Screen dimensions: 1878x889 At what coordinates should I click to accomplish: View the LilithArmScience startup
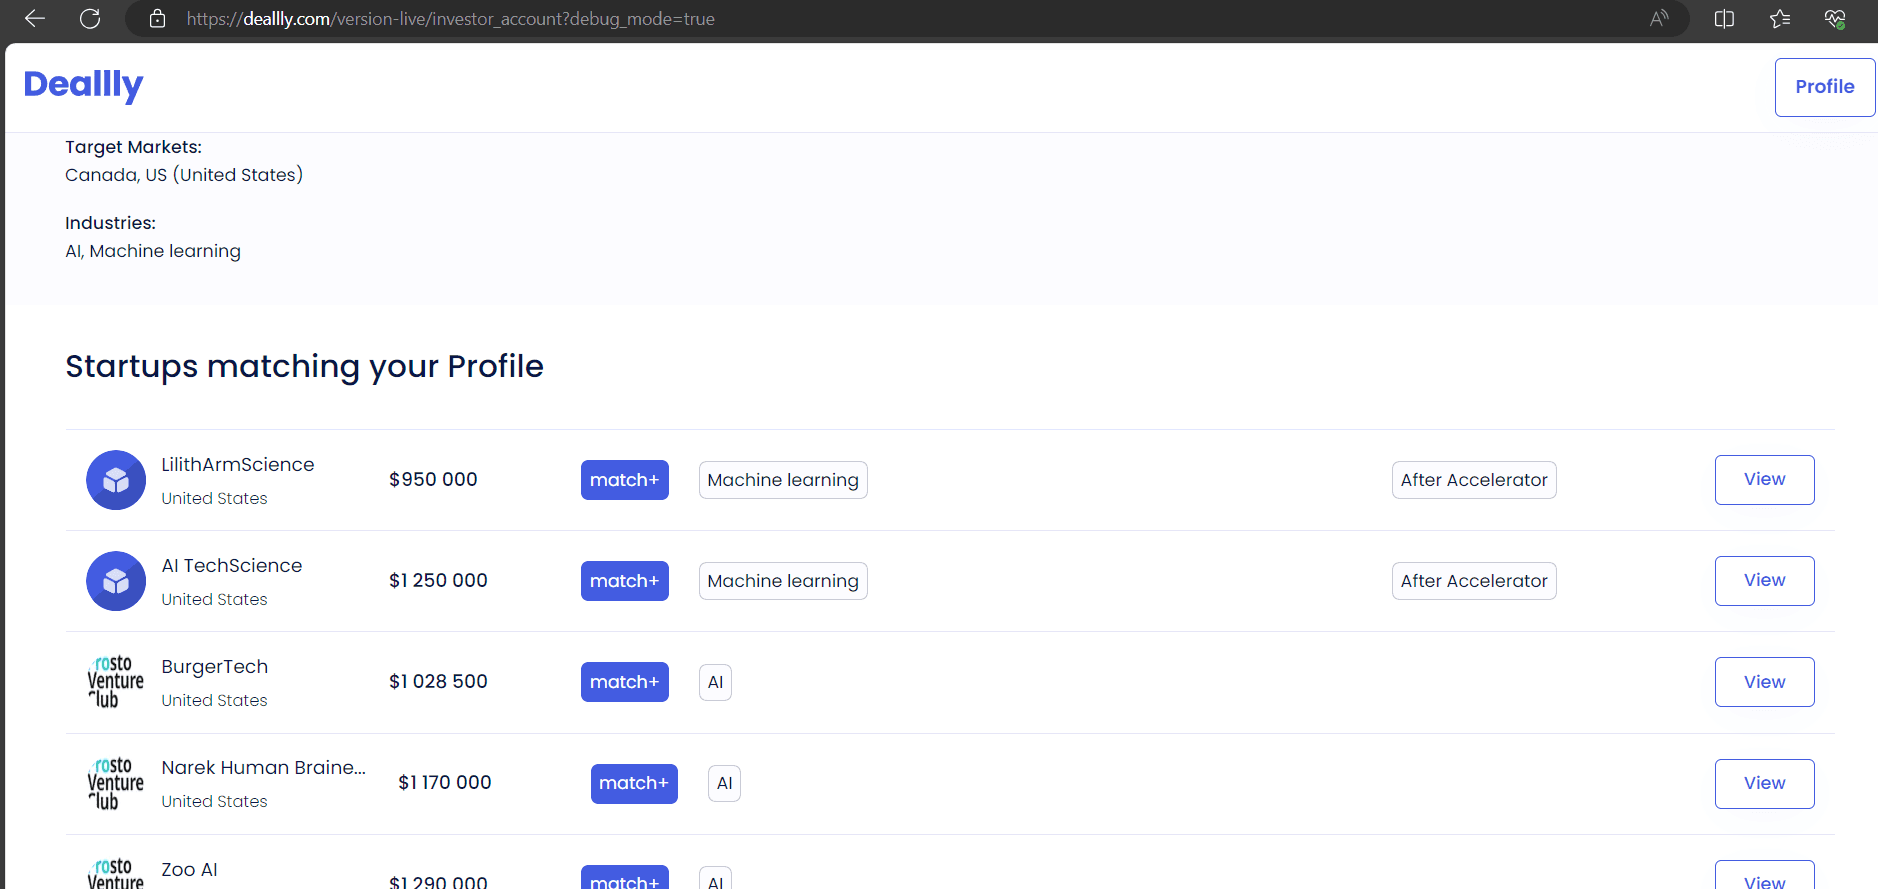pyautogui.click(x=1765, y=480)
